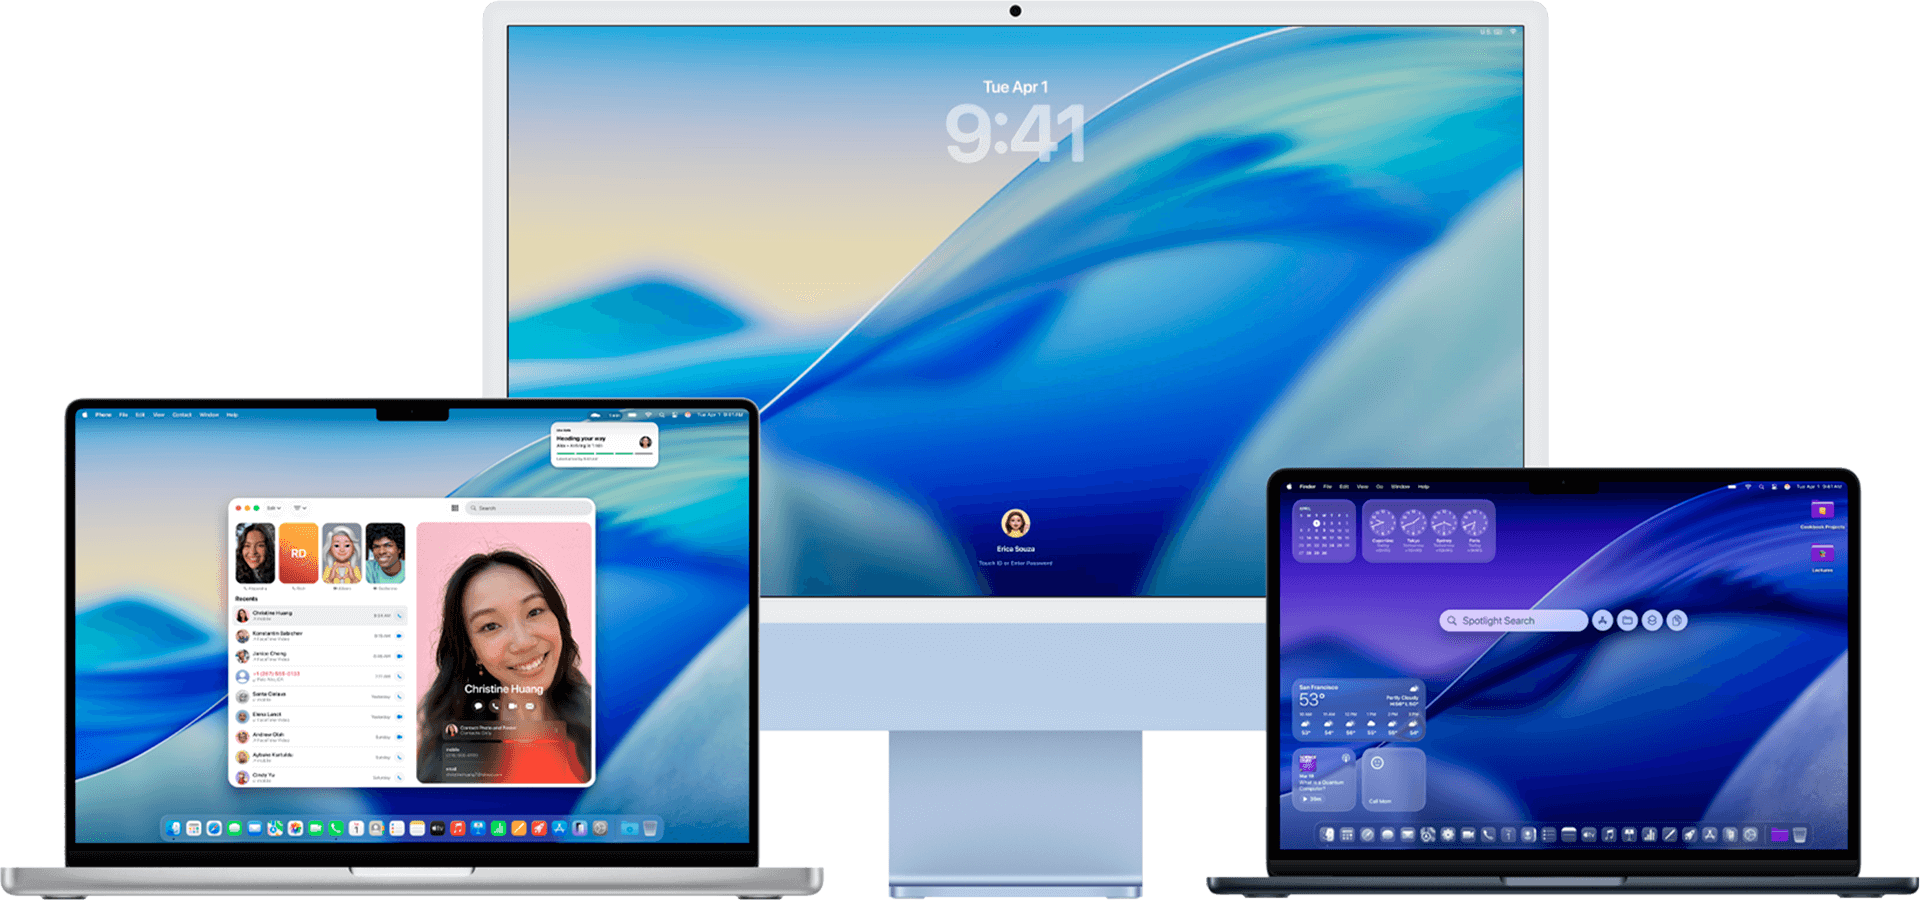Start a video call with Christine Huang

[513, 706]
